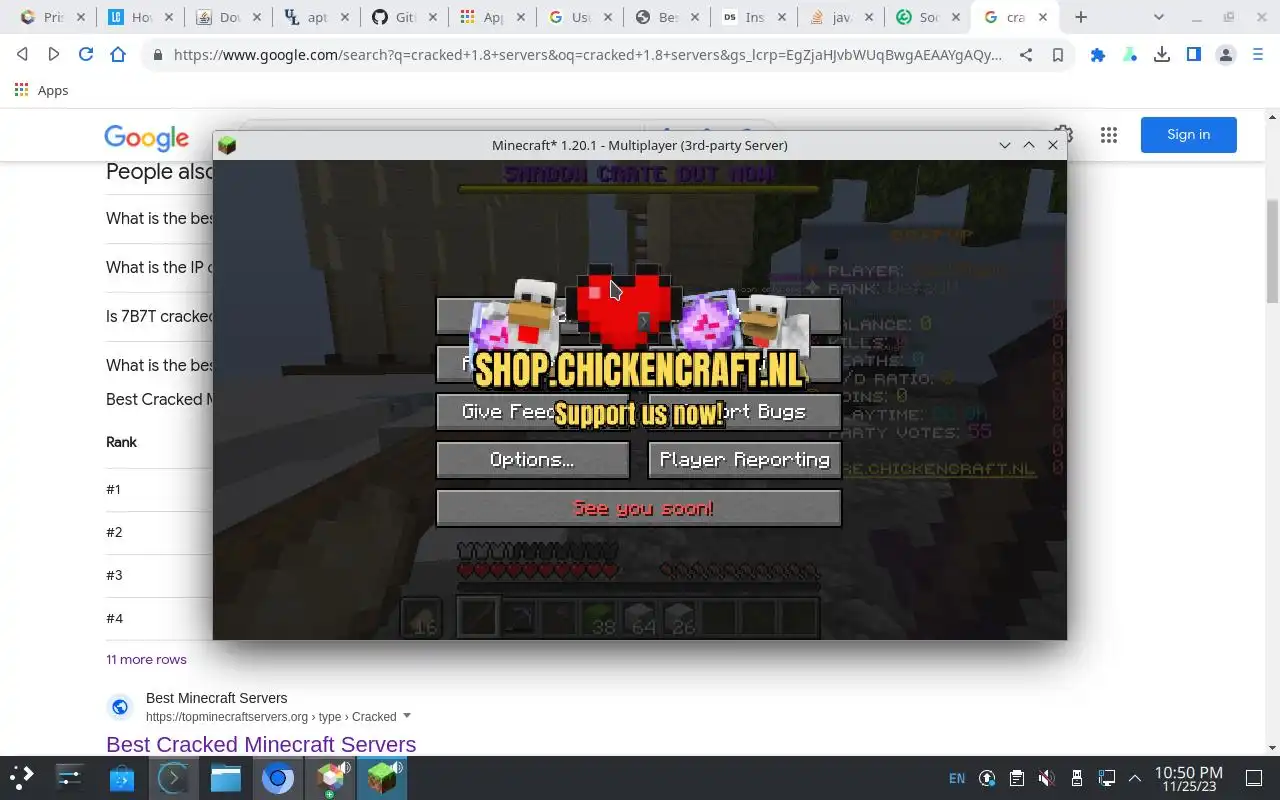Open browser downloads arrow icon
Image resolution: width=1280 pixels, height=800 pixels.
coord(1162,55)
